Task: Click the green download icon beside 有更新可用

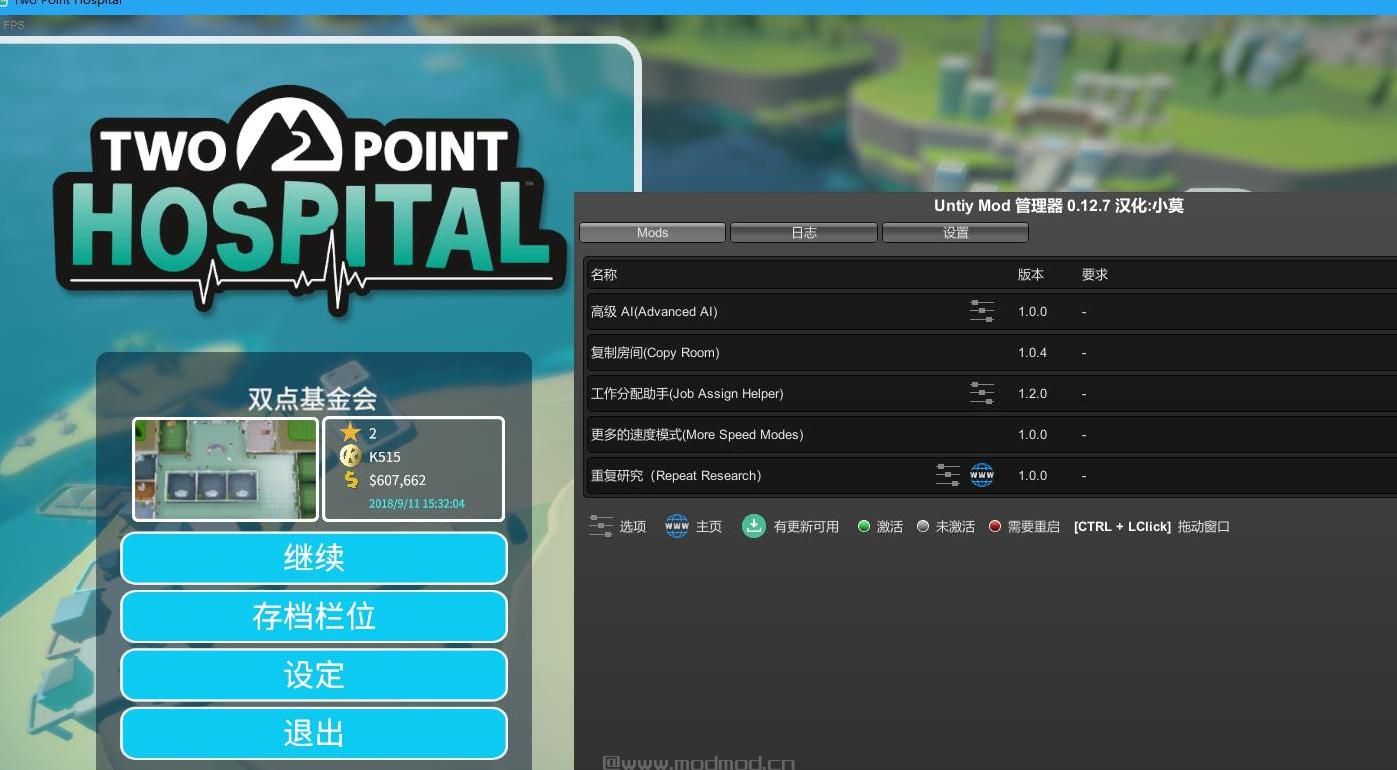Action: tap(754, 526)
